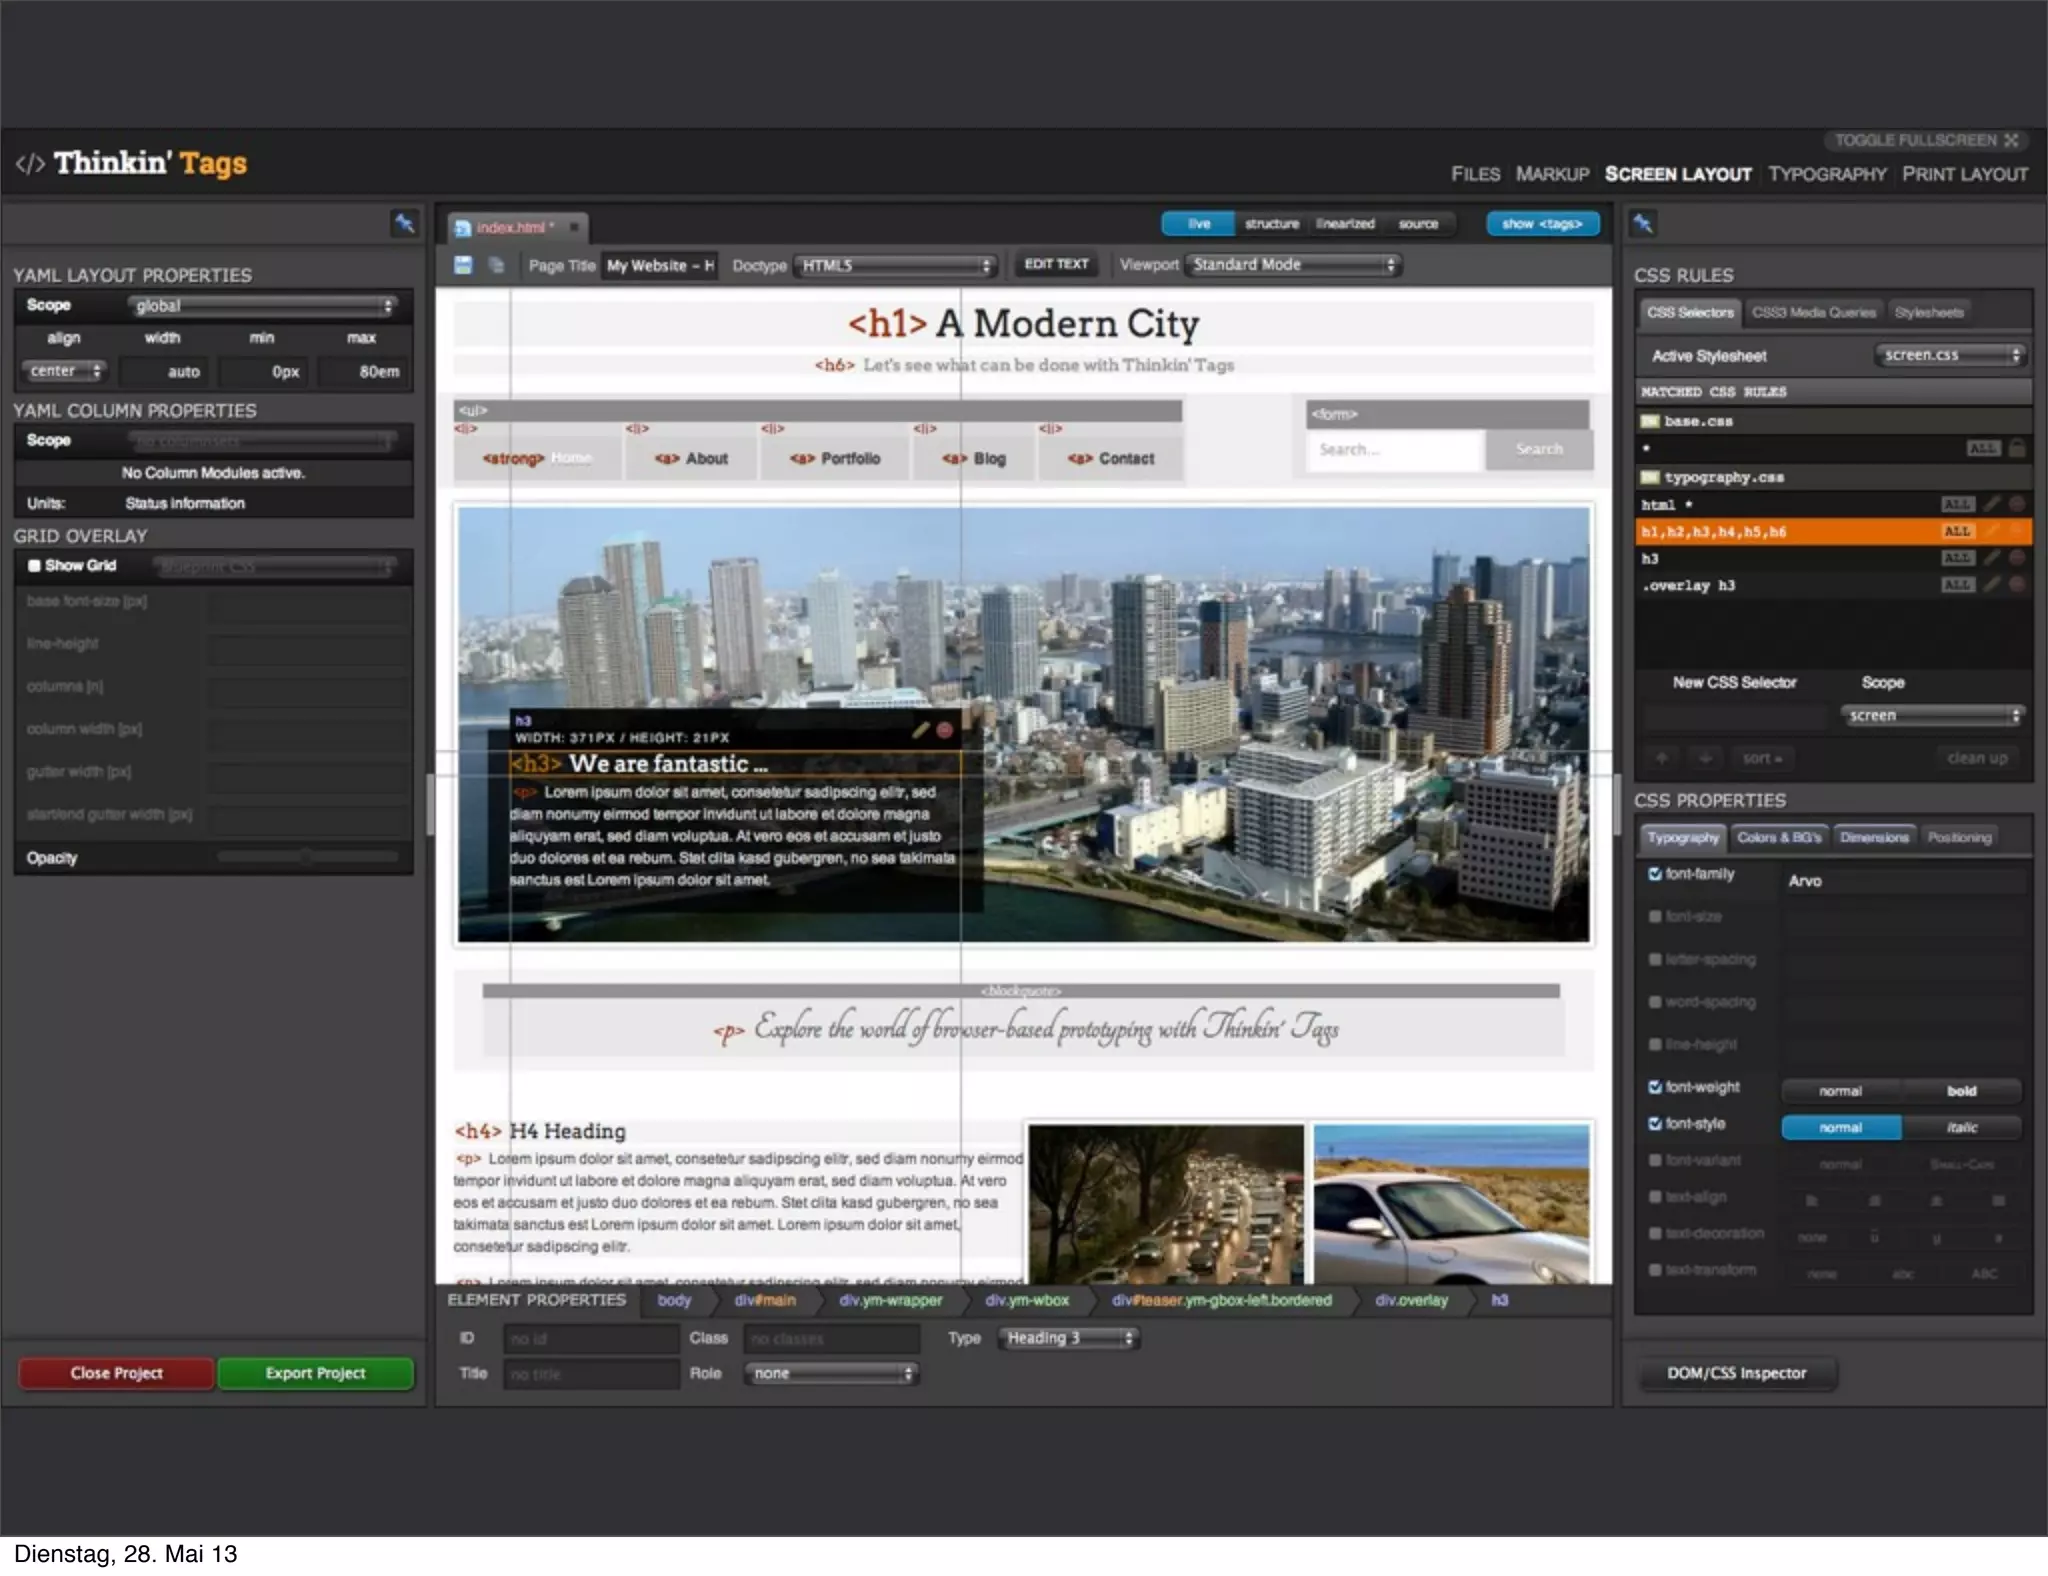Click red delete icon on h3 overlay
The image size is (2048, 1576).
pyautogui.click(x=944, y=730)
